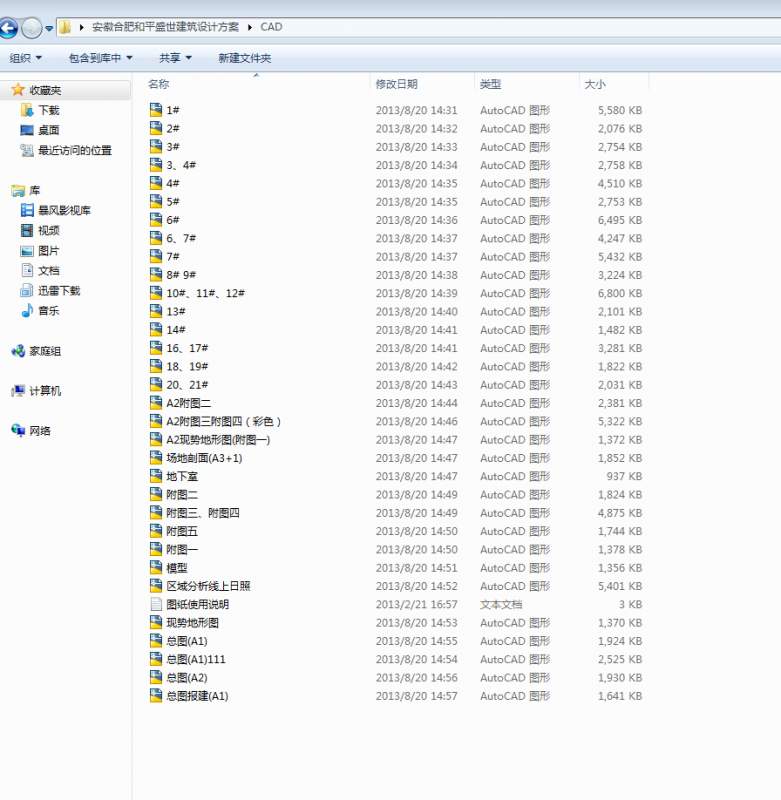Sort by the 大小 column header
781x800 pixels.
point(595,84)
